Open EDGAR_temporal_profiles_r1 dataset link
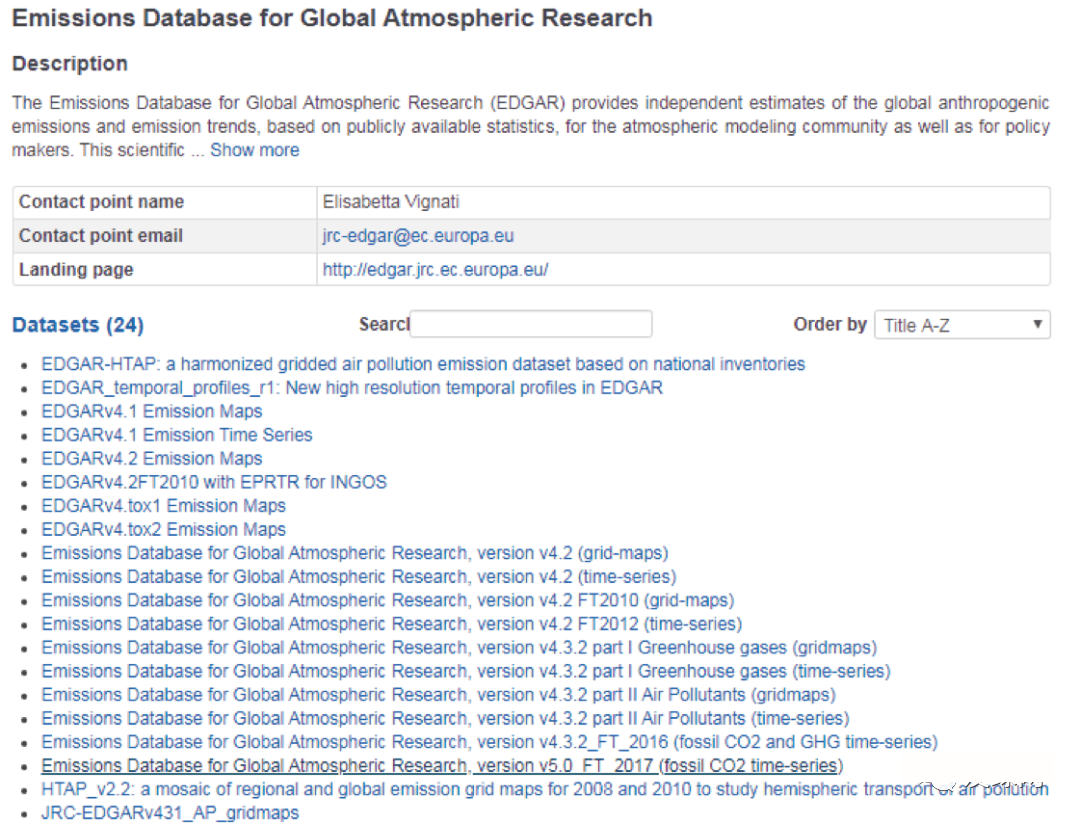The height and width of the screenshot is (824, 1080). (x=352, y=387)
